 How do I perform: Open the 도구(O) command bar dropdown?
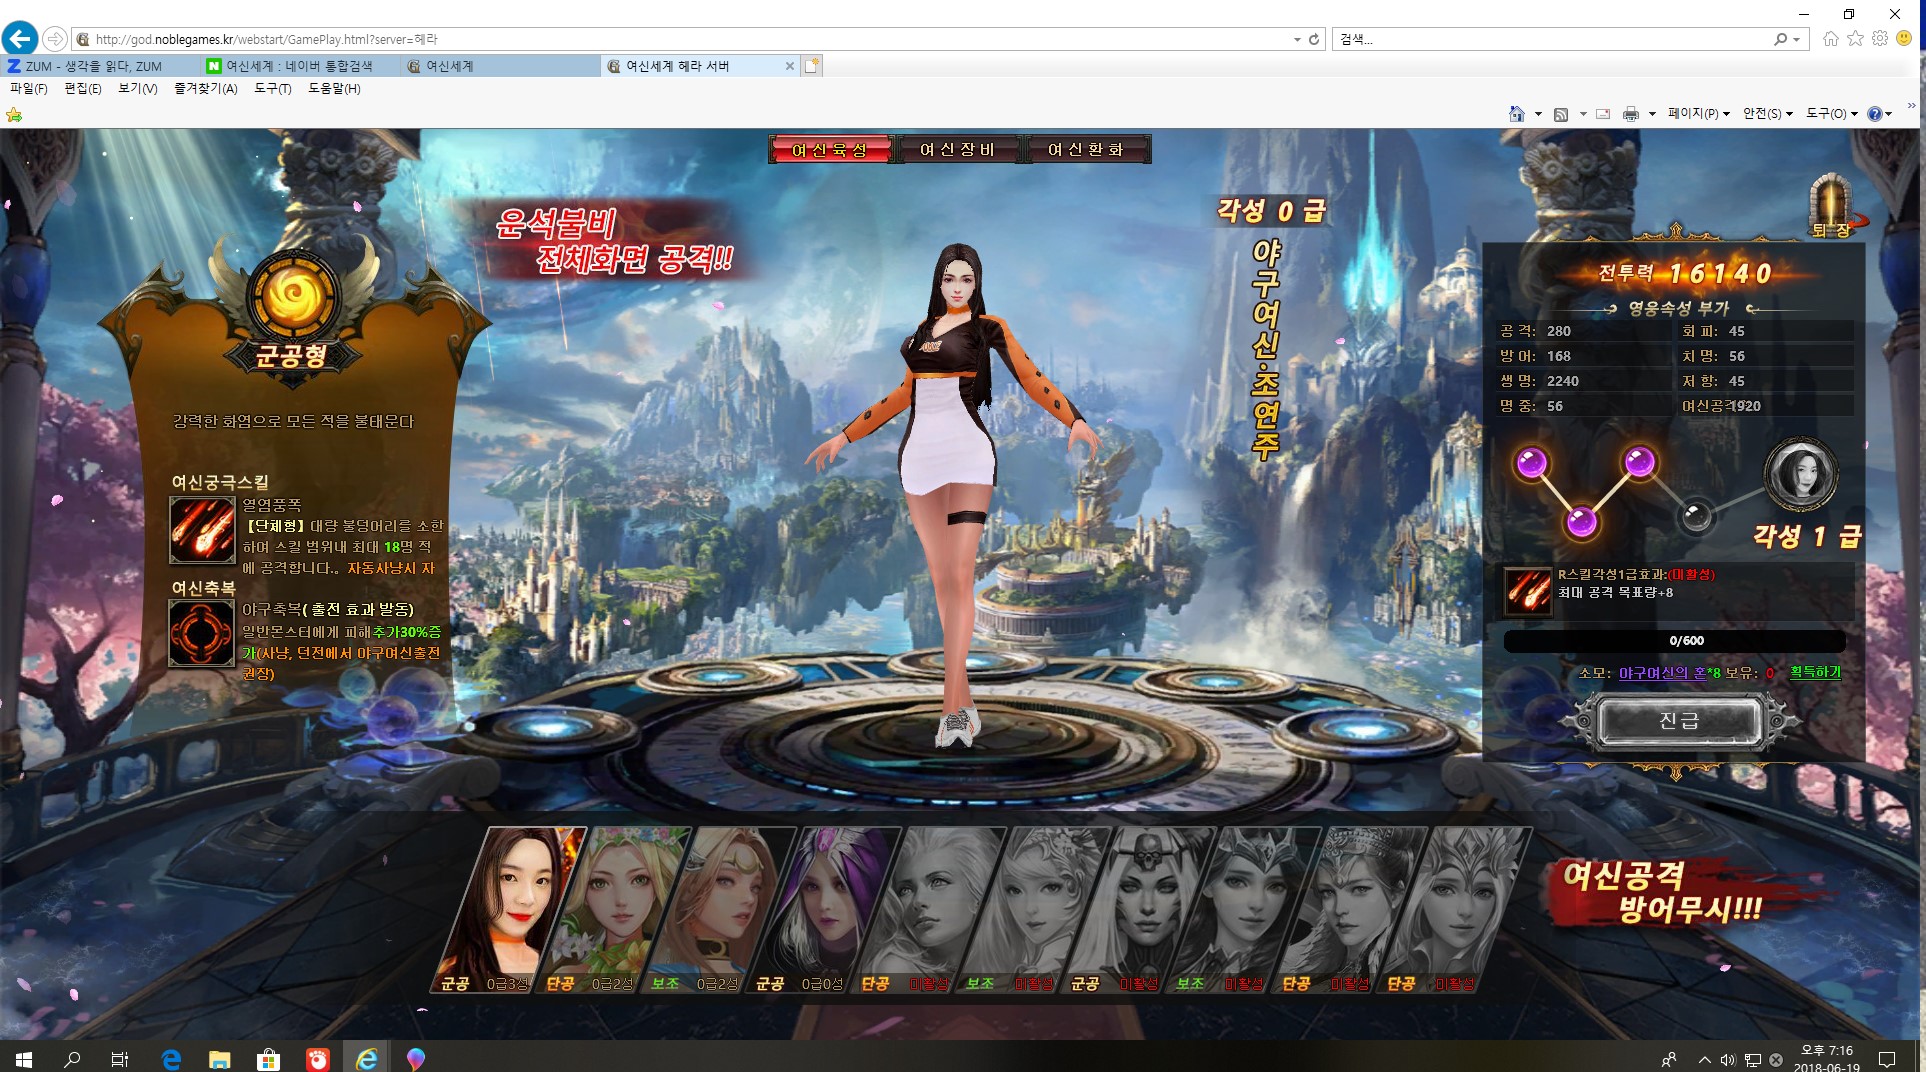(1832, 114)
